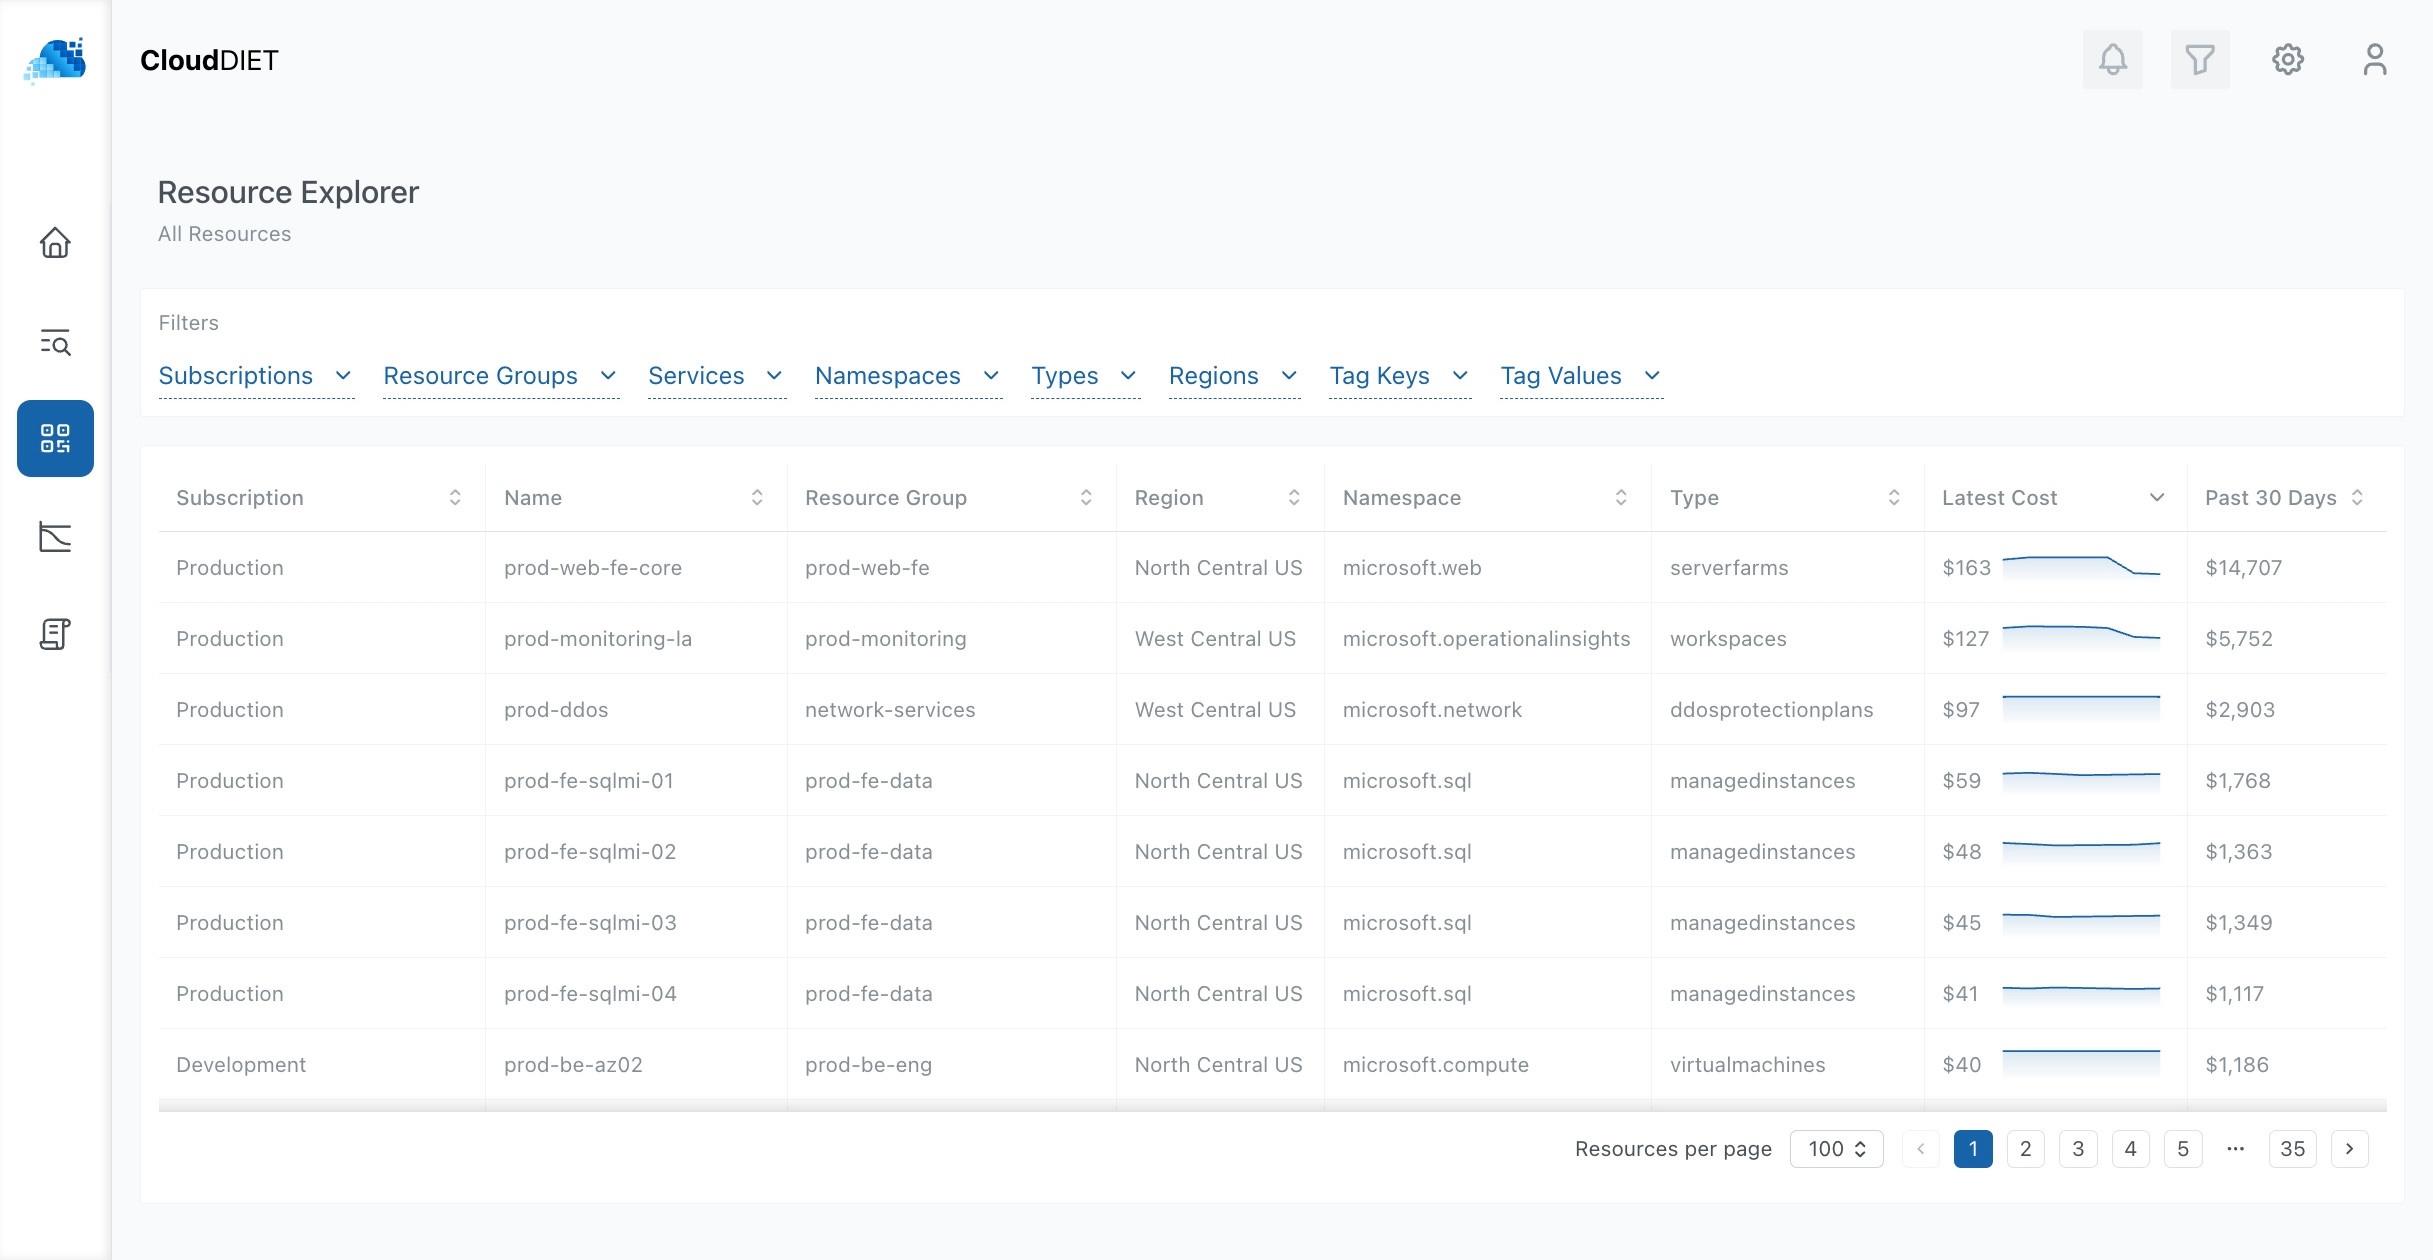Go to page 3 of results
Viewport: 2433px width, 1260px height.
point(2078,1149)
